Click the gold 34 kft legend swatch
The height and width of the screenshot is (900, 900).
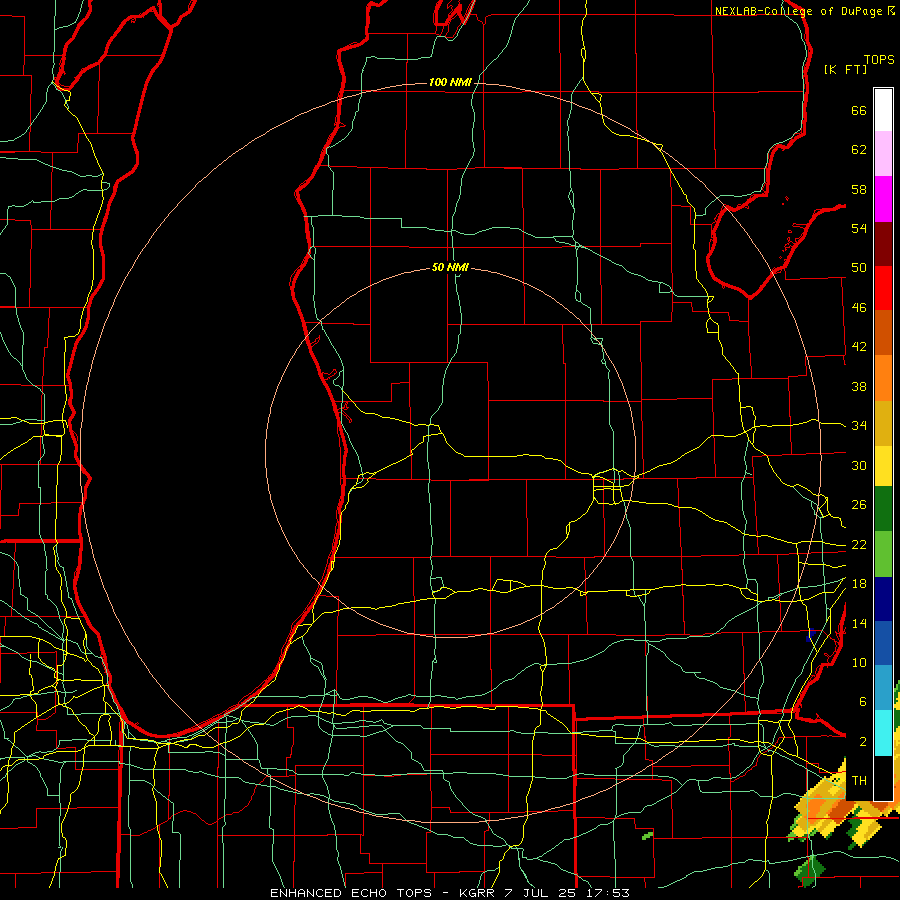pos(883,423)
